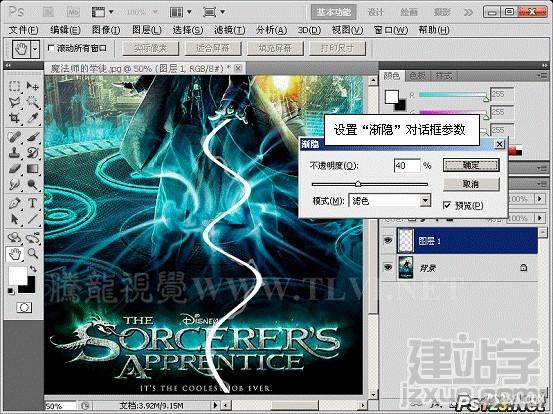
Task: Select the Crop tool
Action: [x=14, y=118]
